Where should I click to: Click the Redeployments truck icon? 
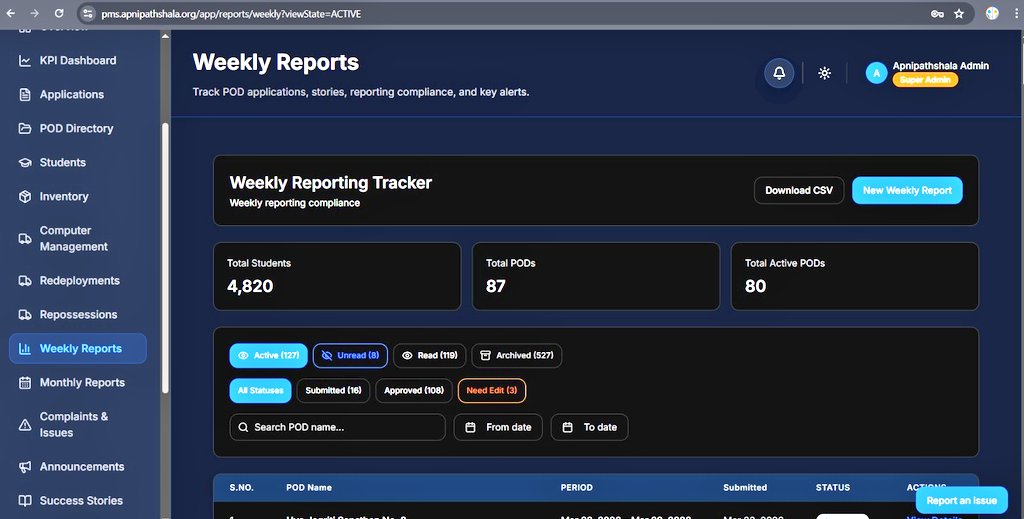25,281
